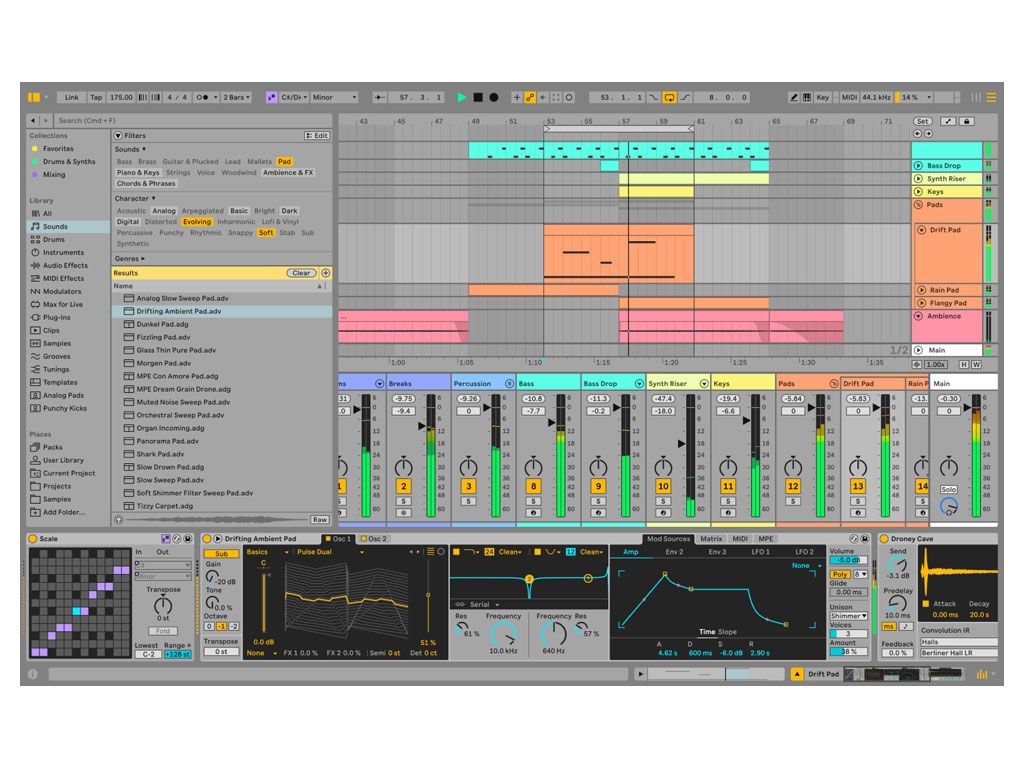Click the Stop button in transport
1024x768 pixels.
click(x=478, y=97)
